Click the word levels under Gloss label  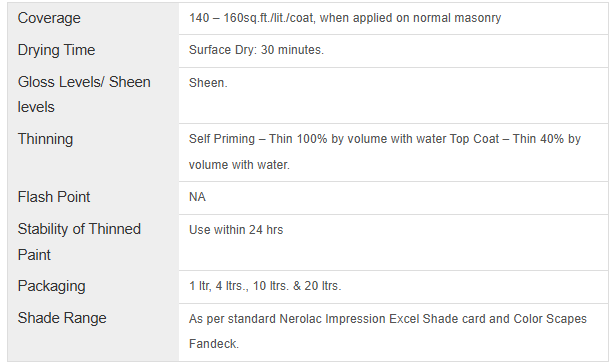(x=36, y=107)
